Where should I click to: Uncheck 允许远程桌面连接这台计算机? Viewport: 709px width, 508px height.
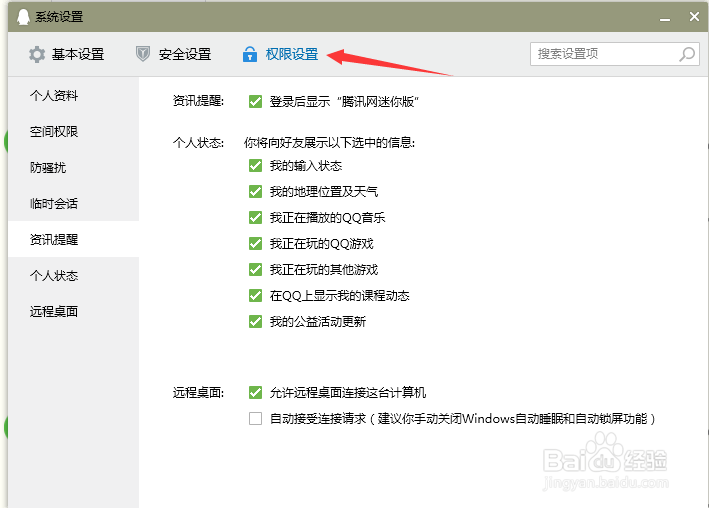coord(255,392)
